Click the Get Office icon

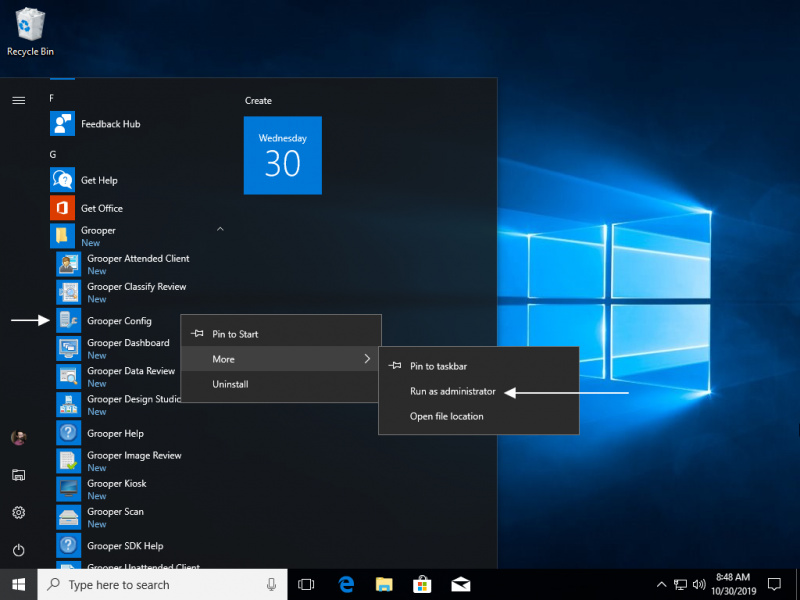63,208
